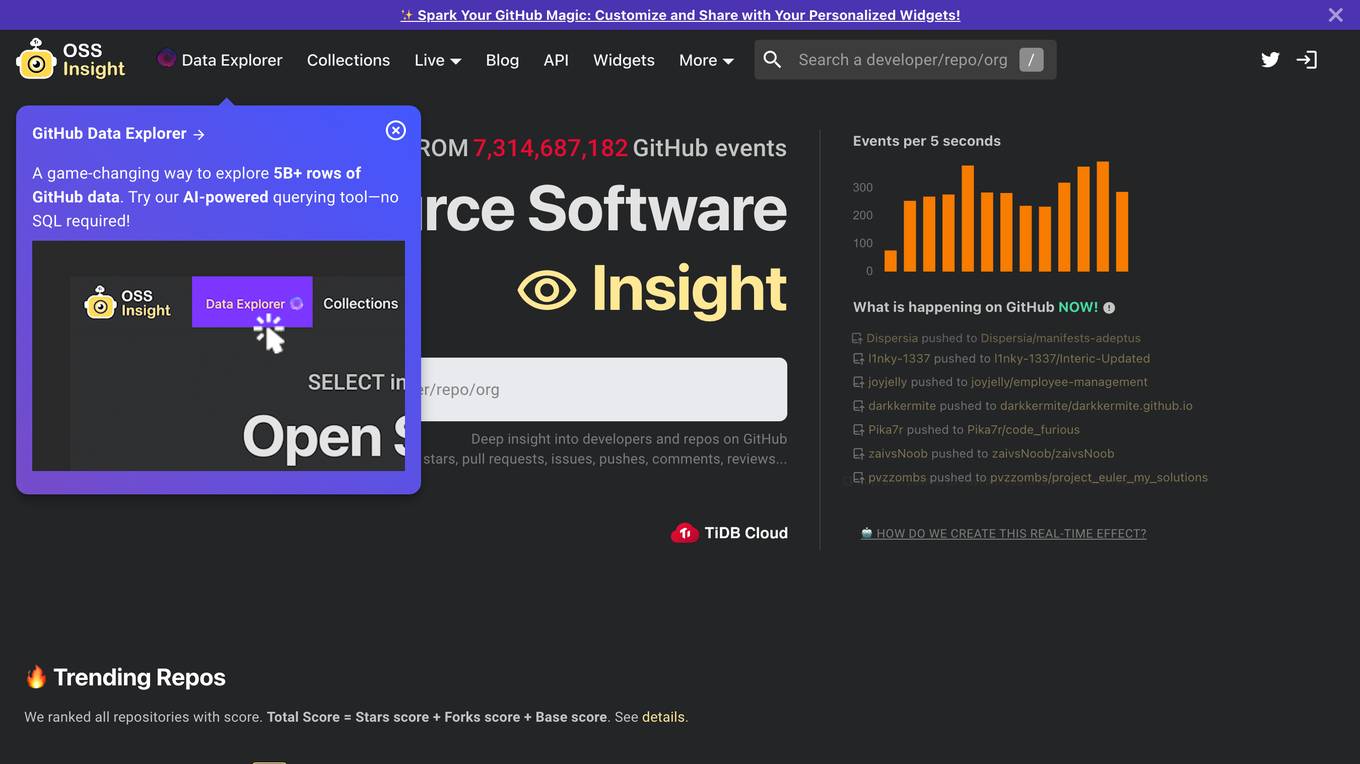Expand the Live dropdown menu

coord(438,60)
